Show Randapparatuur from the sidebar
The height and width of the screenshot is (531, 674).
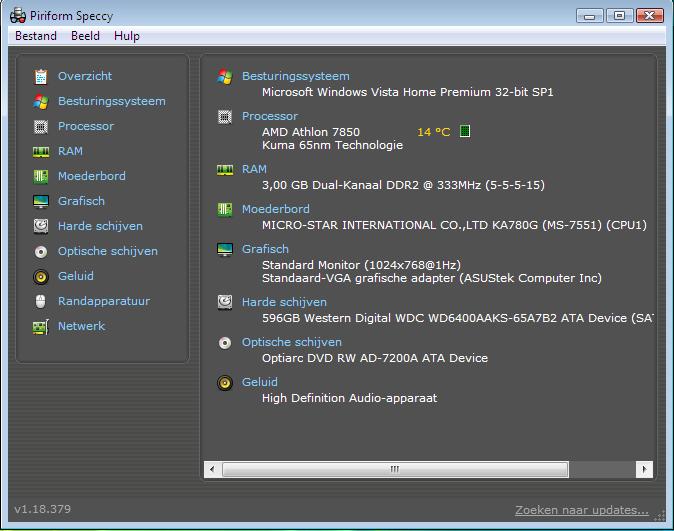tap(104, 301)
